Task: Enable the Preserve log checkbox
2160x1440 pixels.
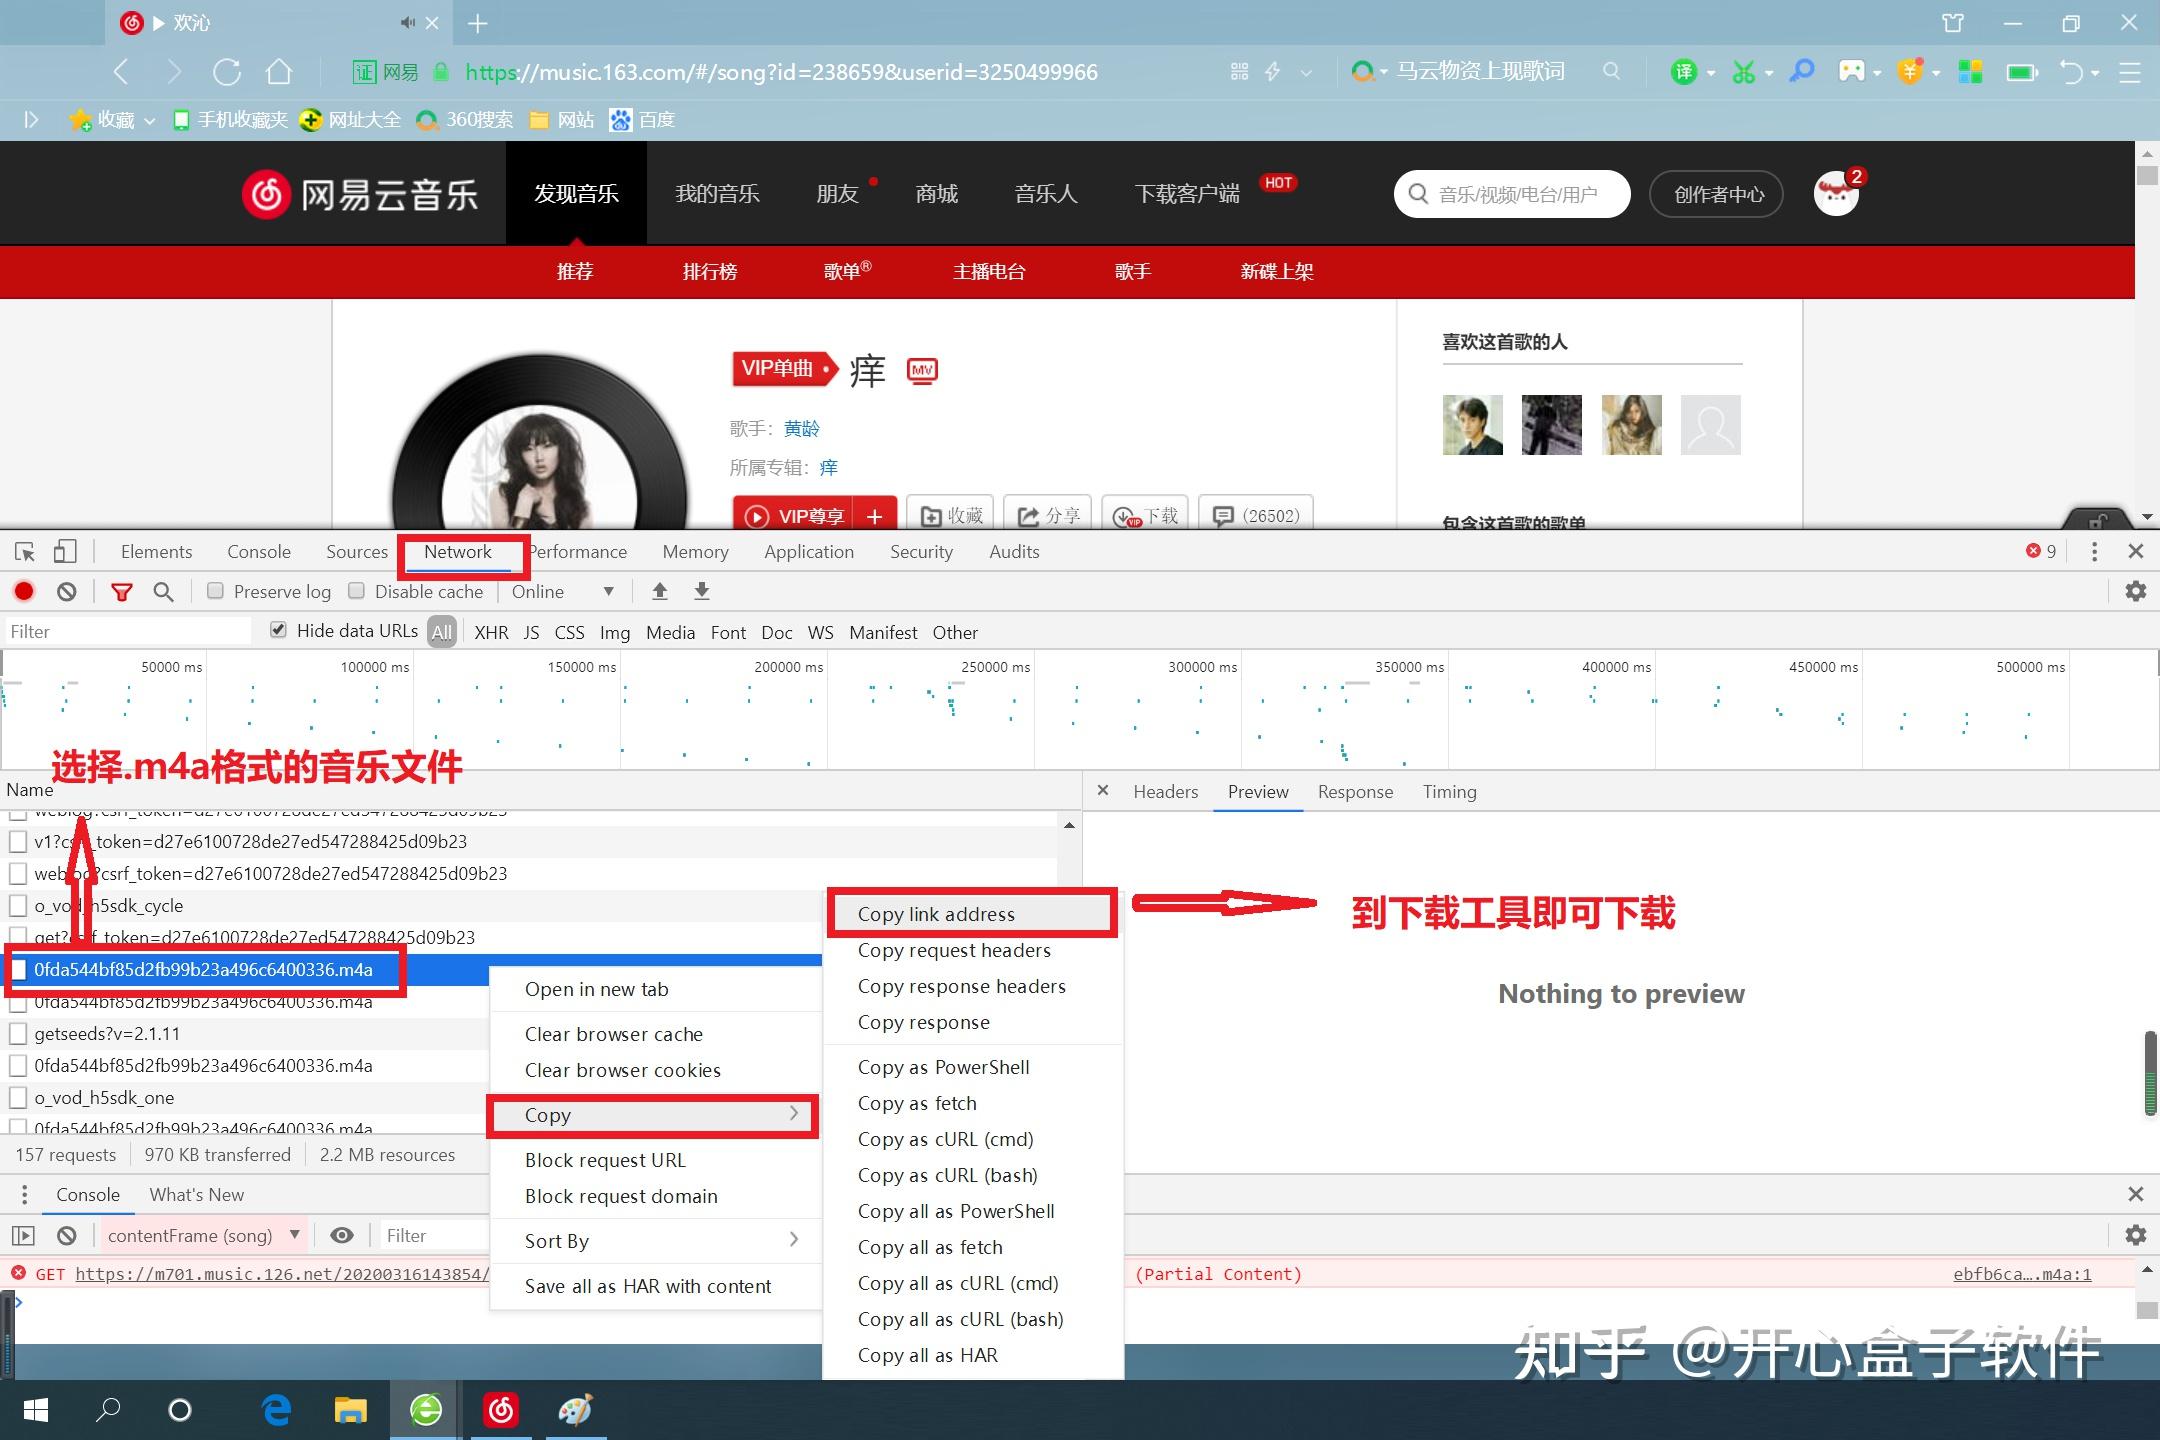Action: tap(214, 591)
